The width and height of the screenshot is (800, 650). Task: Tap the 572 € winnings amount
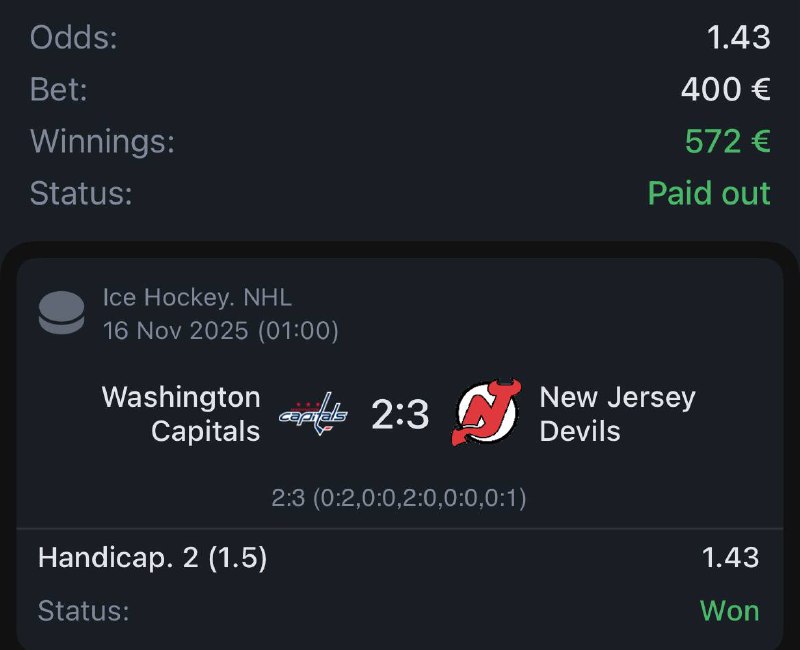coord(727,141)
